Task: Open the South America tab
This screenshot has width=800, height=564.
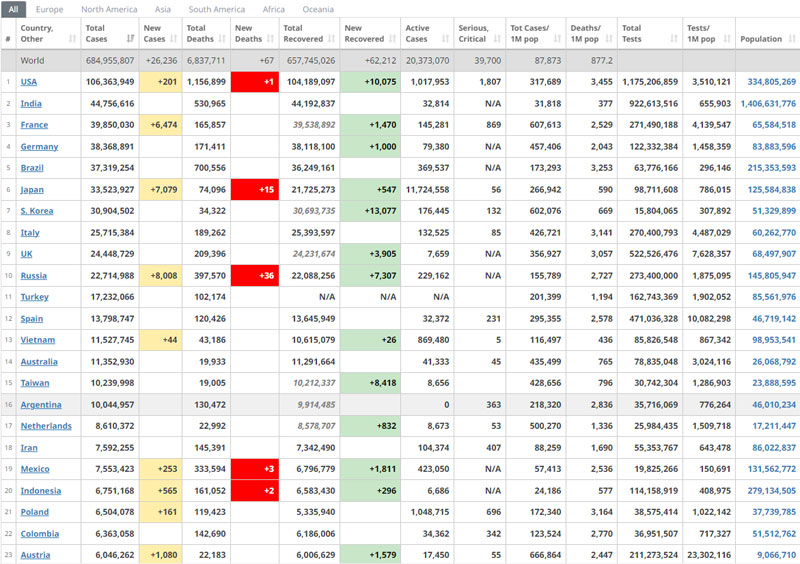Action: pyautogui.click(x=216, y=9)
